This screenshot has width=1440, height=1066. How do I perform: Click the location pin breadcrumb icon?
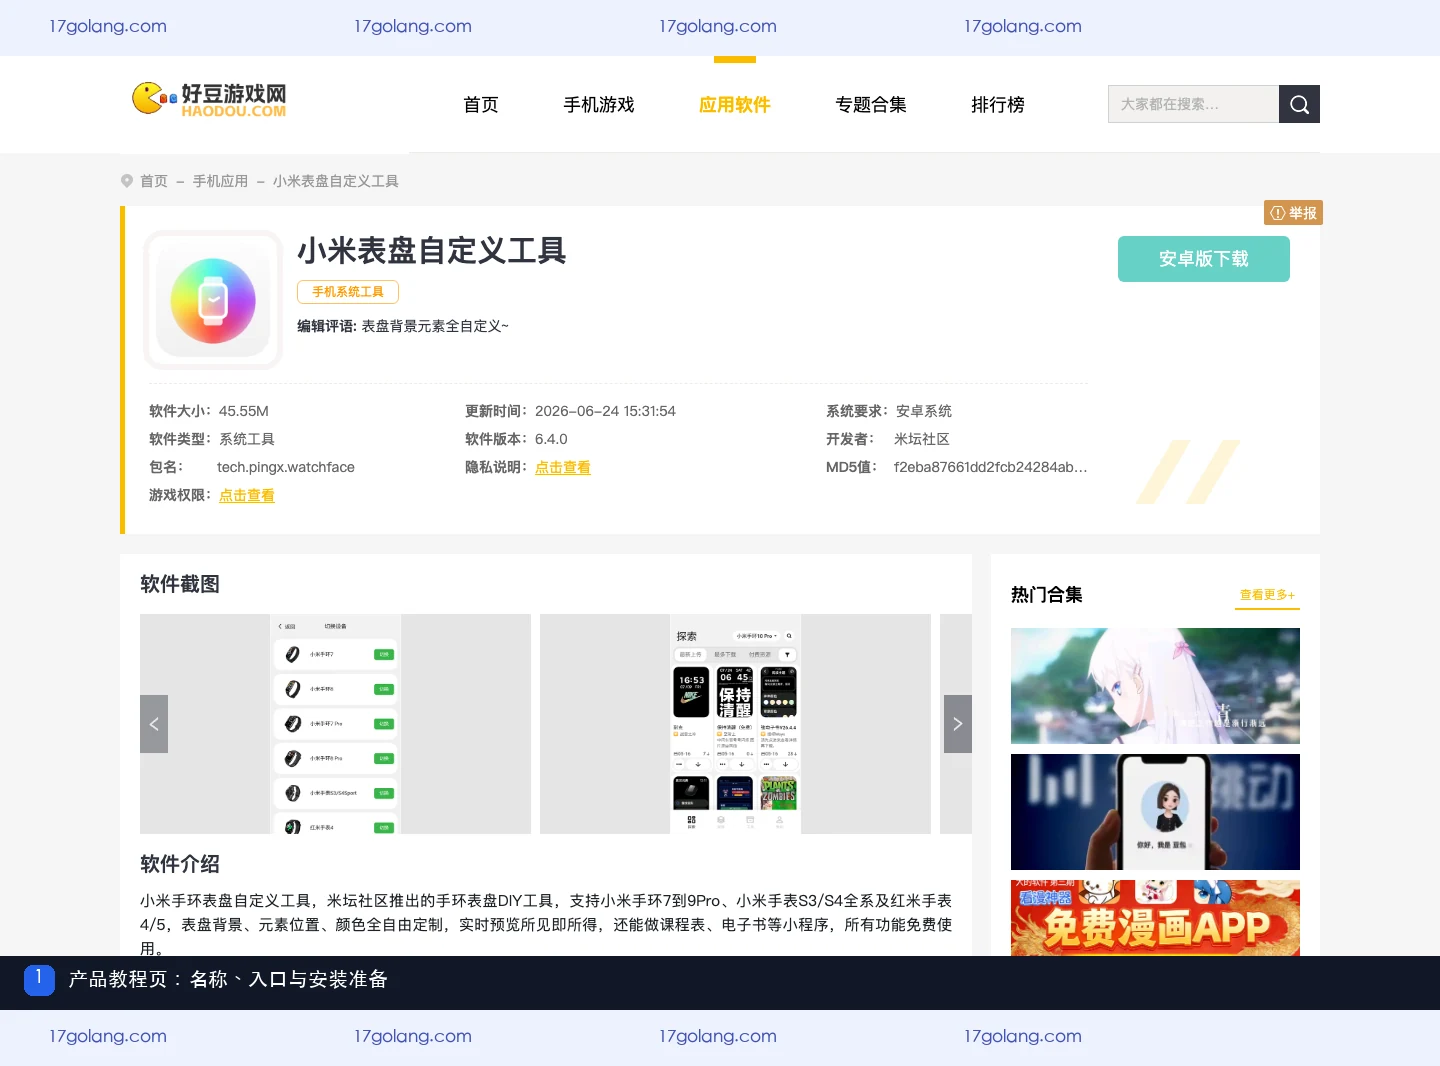[x=127, y=181]
